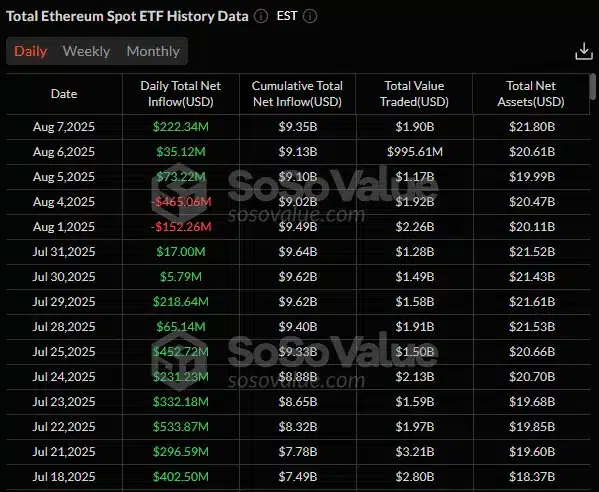This screenshot has height=492, width=599.
Task: Select the Aug 6,2025 date cell
Action: point(64,152)
